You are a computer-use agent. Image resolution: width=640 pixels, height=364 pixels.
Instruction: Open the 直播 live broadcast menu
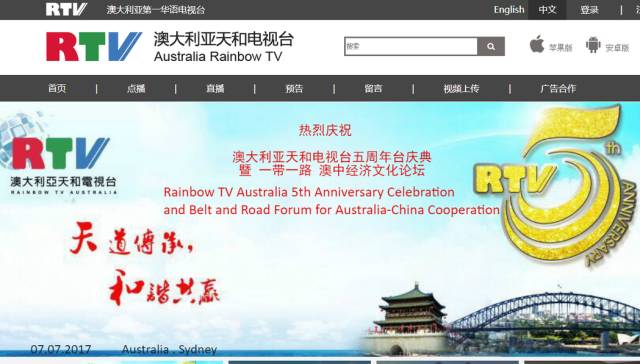click(215, 88)
